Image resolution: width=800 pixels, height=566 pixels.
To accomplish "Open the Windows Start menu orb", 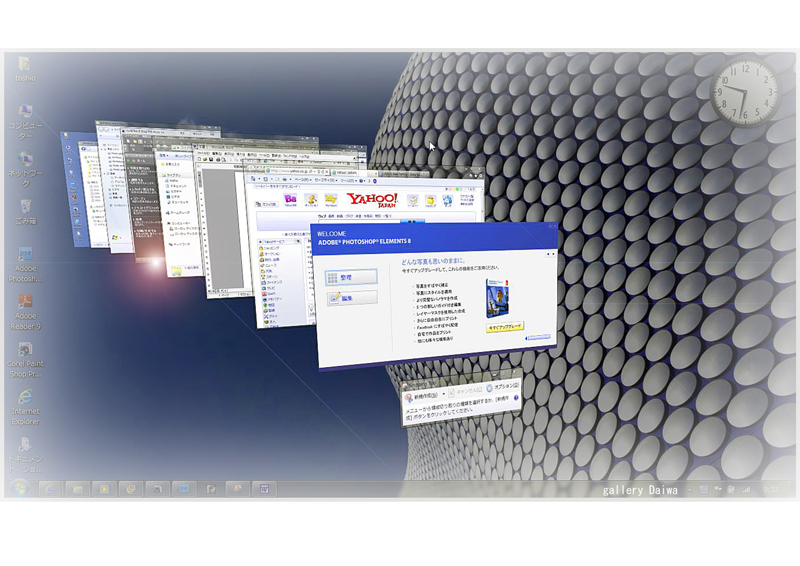I will (20, 488).
